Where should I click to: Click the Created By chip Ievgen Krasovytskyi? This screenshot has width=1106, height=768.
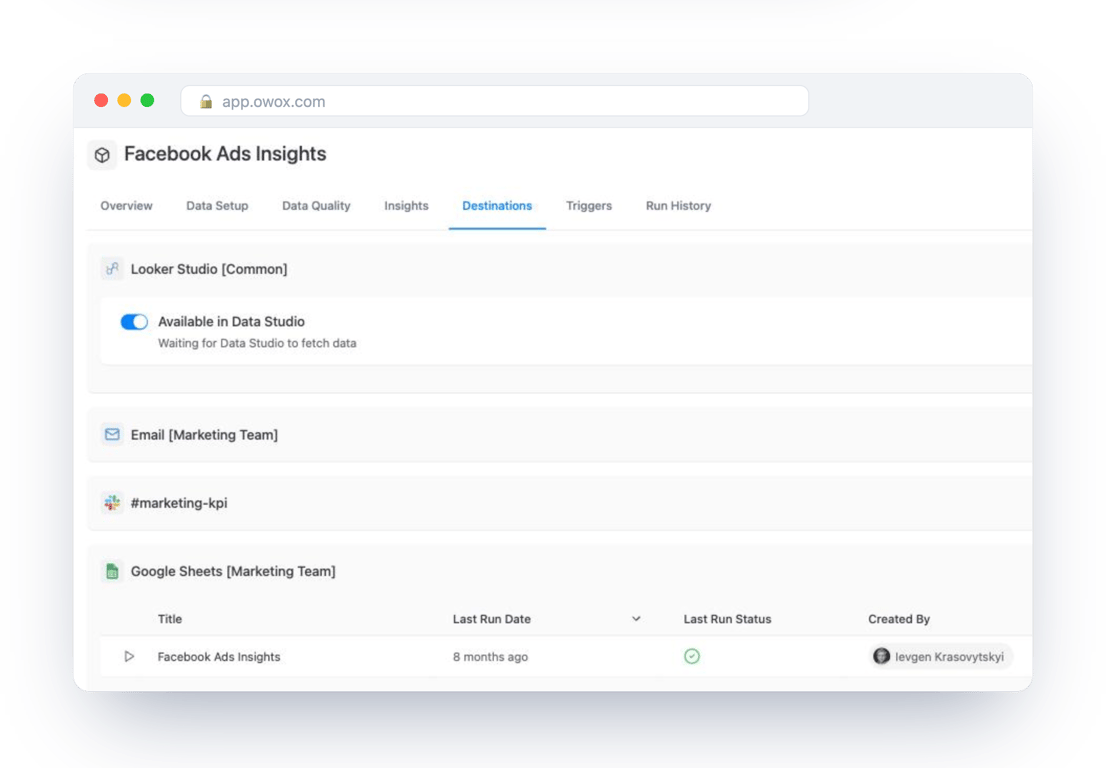point(941,657)
